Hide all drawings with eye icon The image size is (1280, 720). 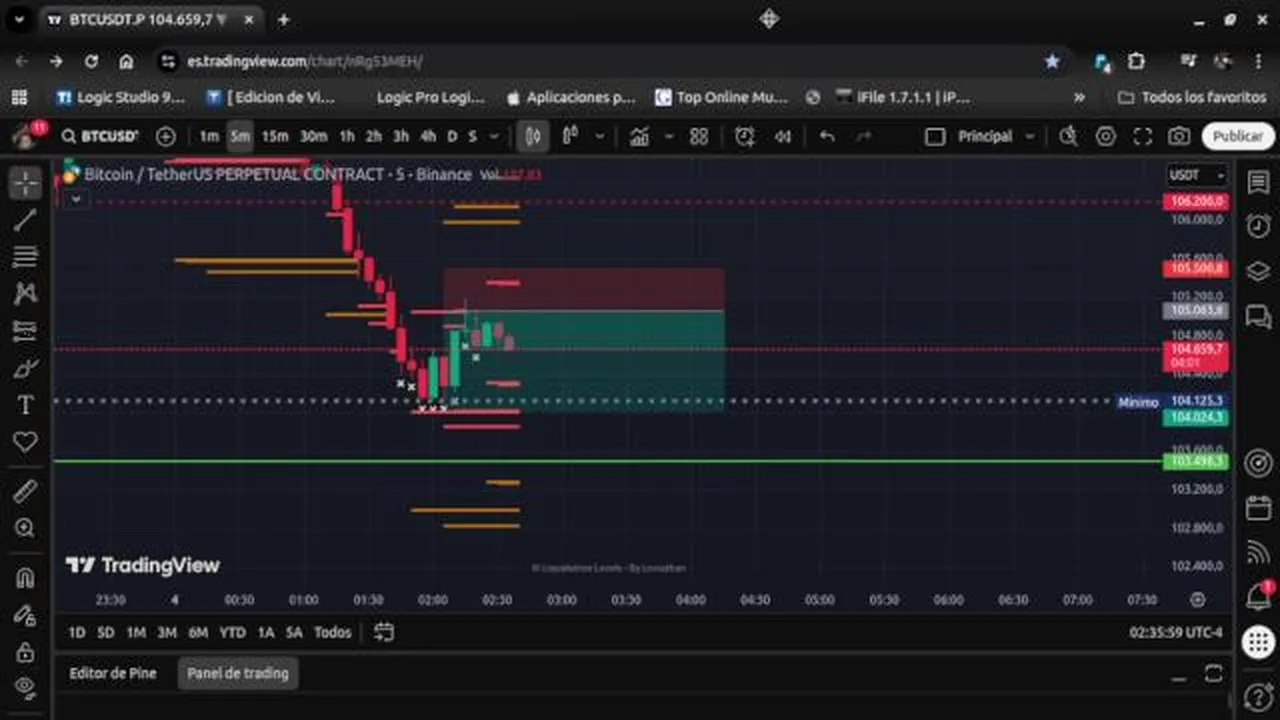point(25,687)
